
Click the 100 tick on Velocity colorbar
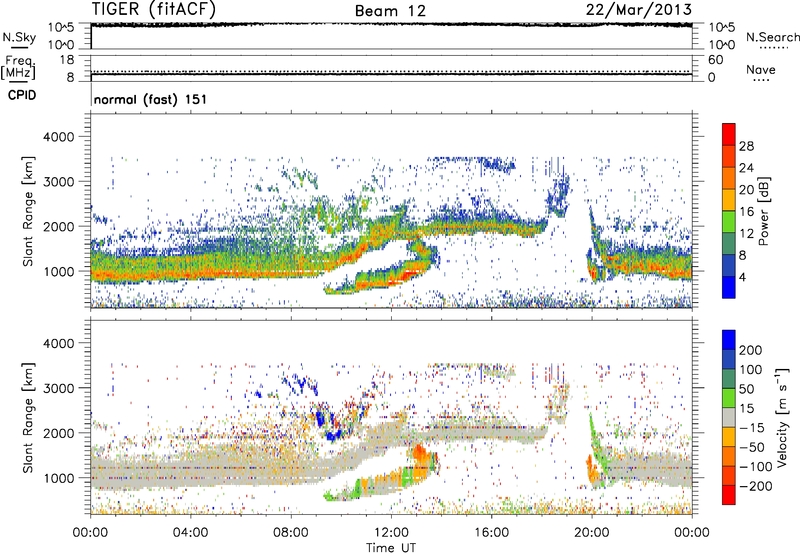pos(751,369)
